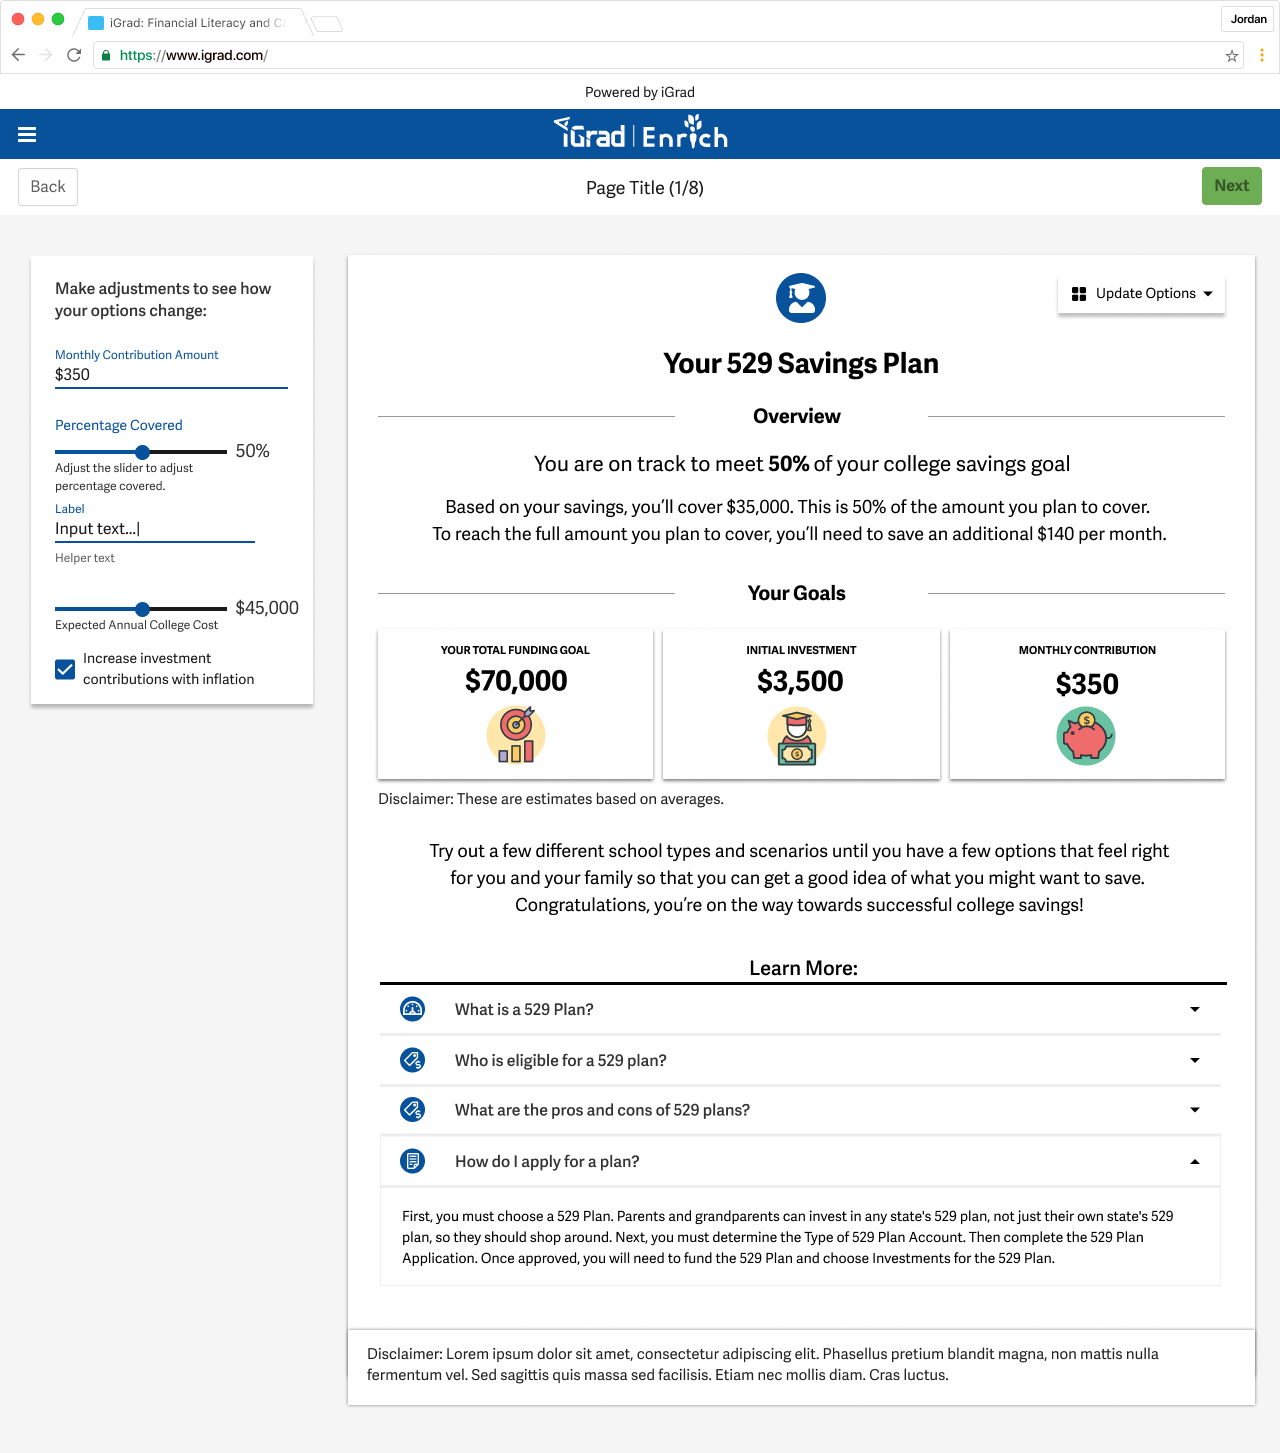
Task: Click the secure lock icon in address bar
Action: point(106,56)
